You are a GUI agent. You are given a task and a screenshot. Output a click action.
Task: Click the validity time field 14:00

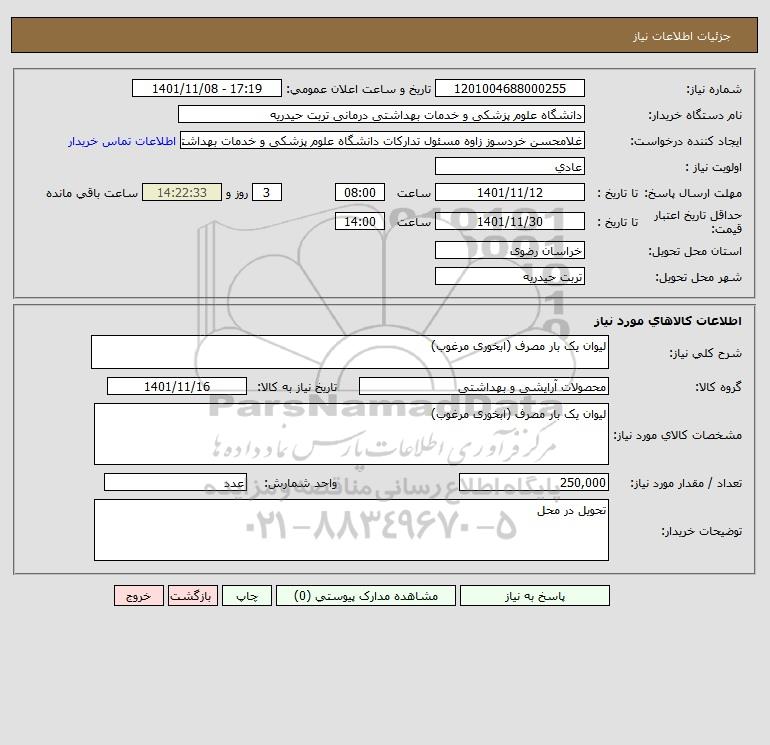click(x=359, y=221)
